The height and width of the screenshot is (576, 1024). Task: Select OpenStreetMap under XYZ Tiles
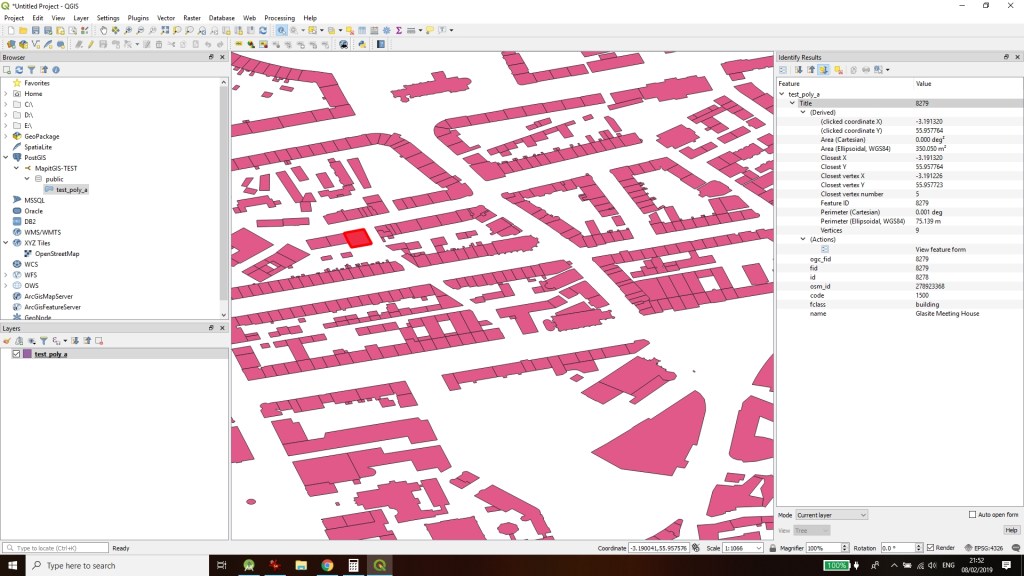click(x=57, y=254)
